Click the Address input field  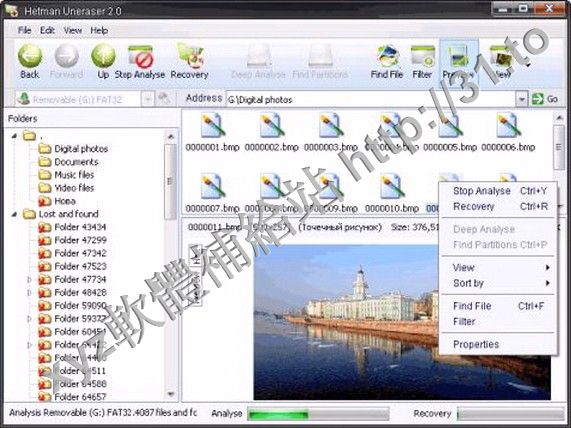pyautogui.click(x=371, y=99)
